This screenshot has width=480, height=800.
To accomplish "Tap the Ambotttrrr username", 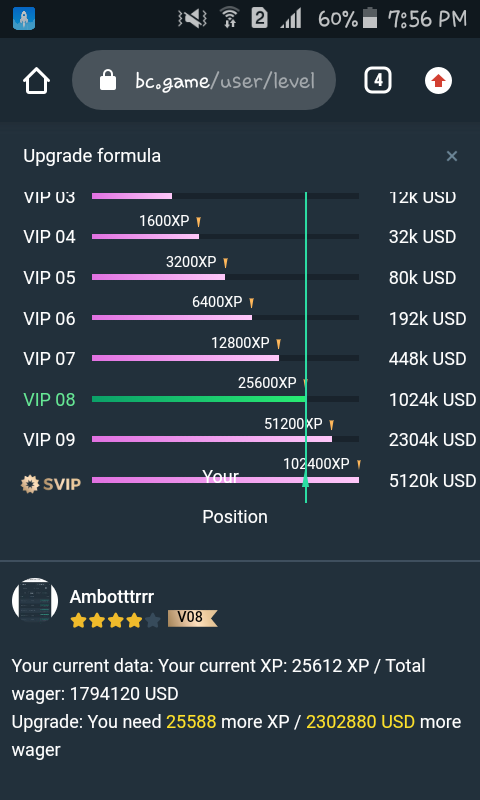I will coord(112,596).
